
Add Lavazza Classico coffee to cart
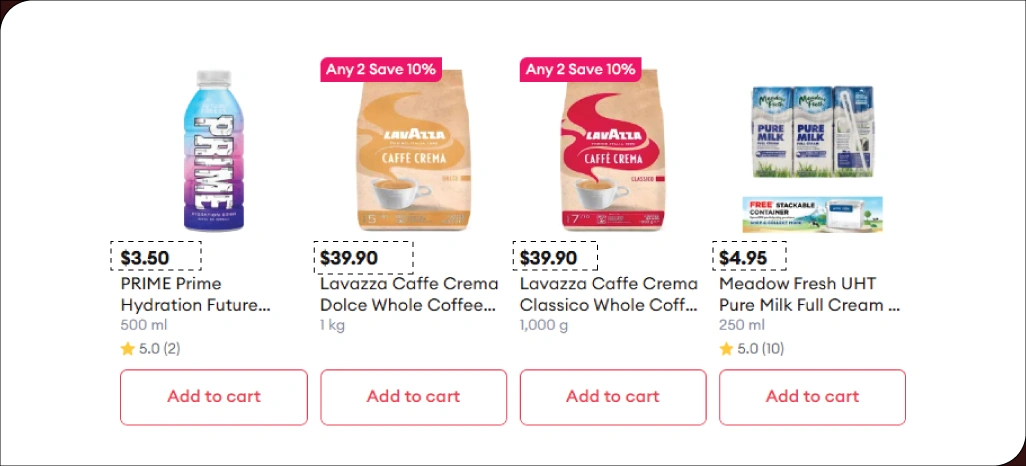(612, 397)
